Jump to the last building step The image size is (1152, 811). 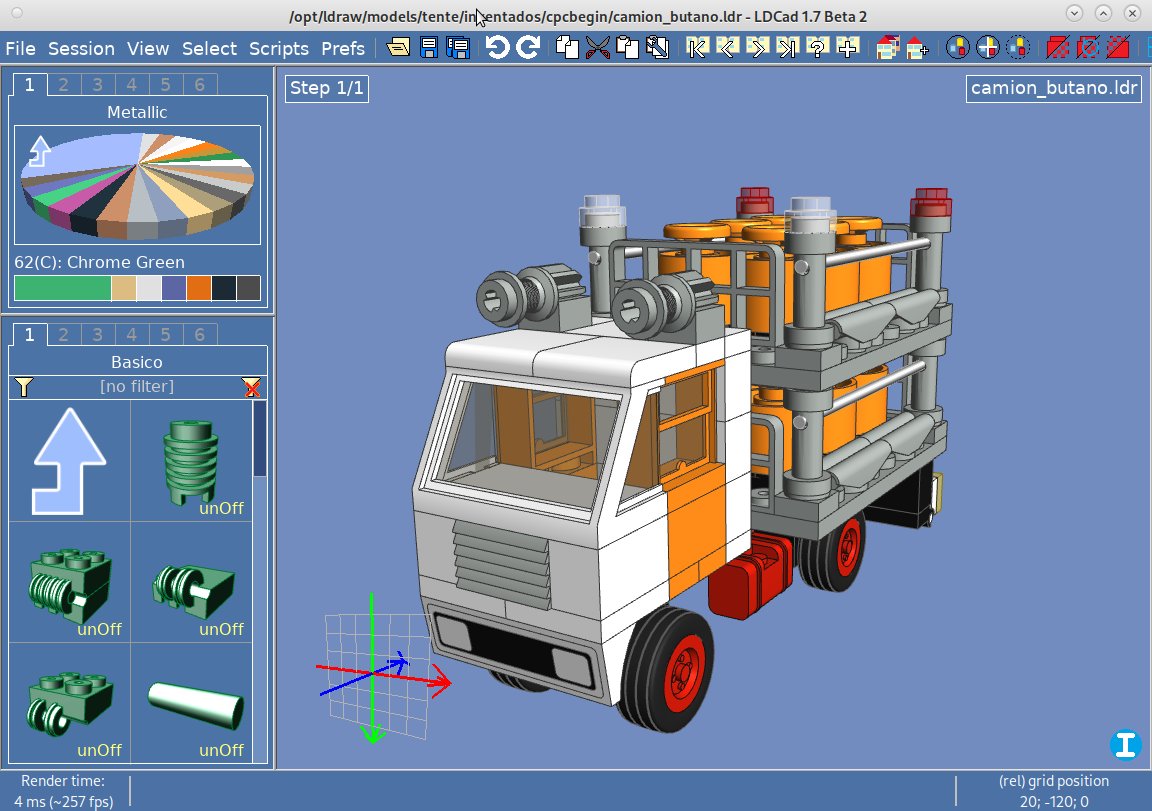[787, 48]
